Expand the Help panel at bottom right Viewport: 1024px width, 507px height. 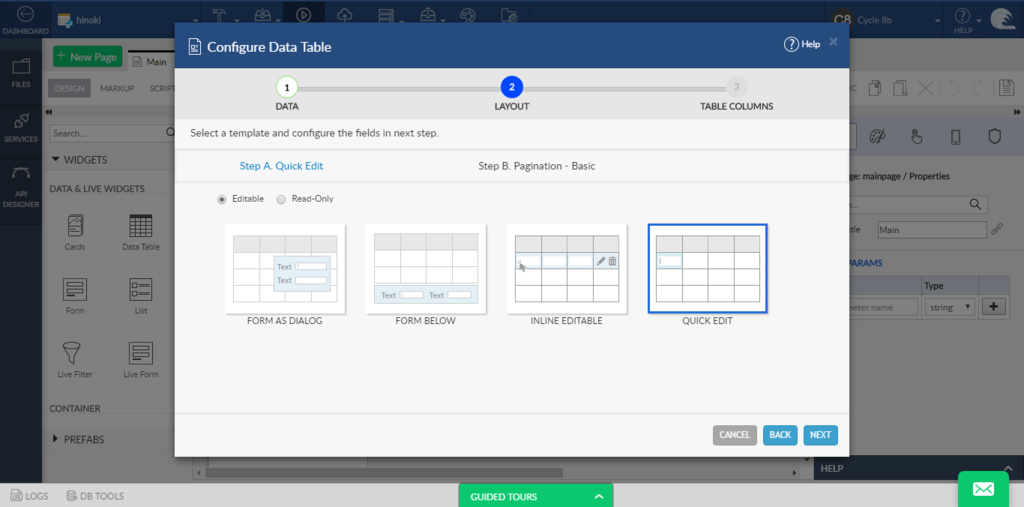(x=1008, y=468)
